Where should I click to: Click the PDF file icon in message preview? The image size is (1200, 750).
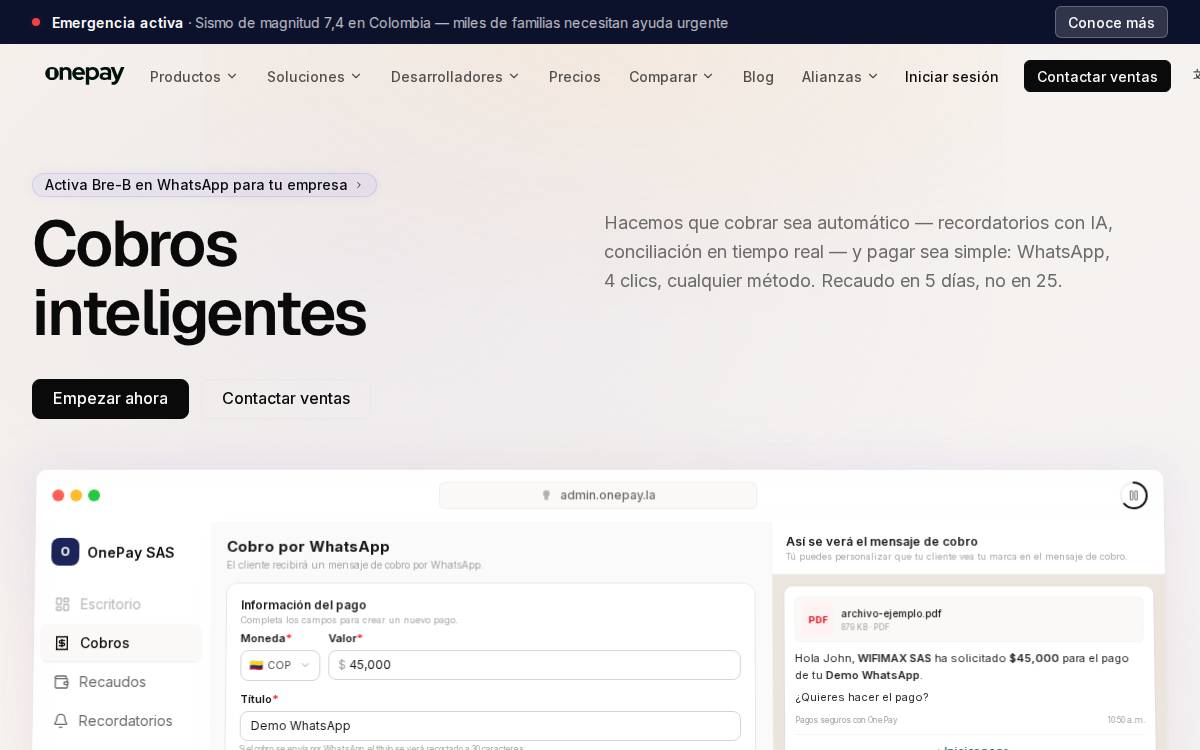818,620
